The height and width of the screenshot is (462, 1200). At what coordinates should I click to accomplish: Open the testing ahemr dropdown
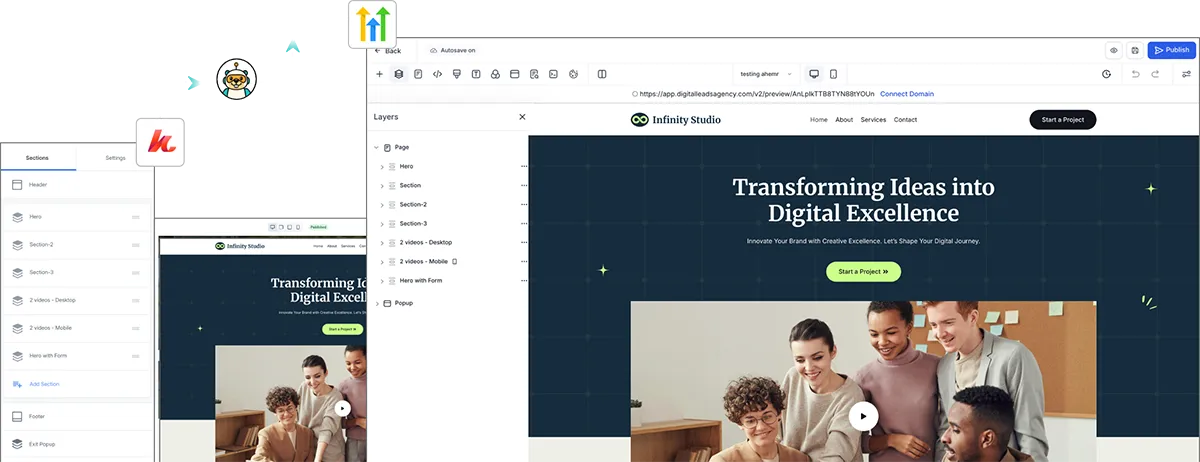[767, 74]
